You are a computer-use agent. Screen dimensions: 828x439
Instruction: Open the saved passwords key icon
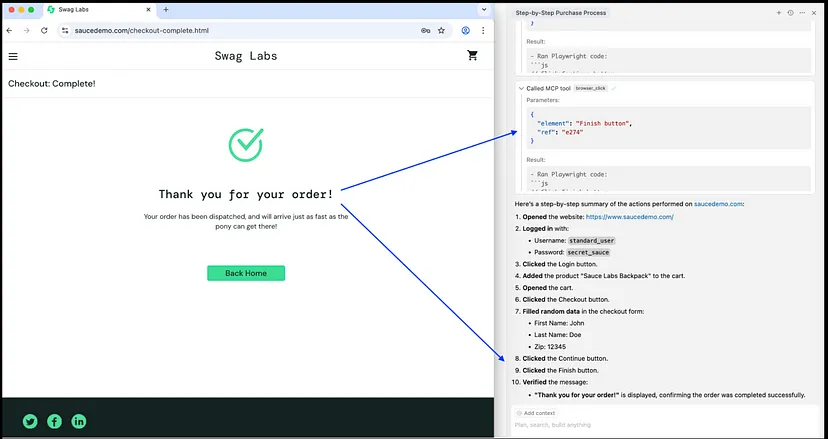pyautogui.click(x=426, y=31)
